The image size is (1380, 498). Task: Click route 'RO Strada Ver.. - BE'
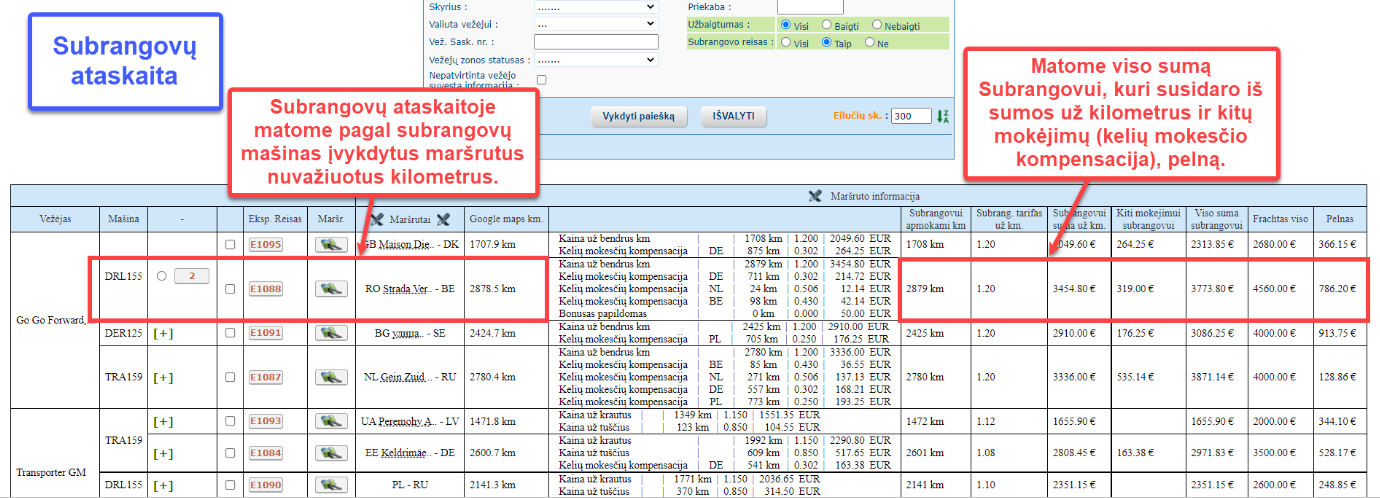(x=410, y=289)
